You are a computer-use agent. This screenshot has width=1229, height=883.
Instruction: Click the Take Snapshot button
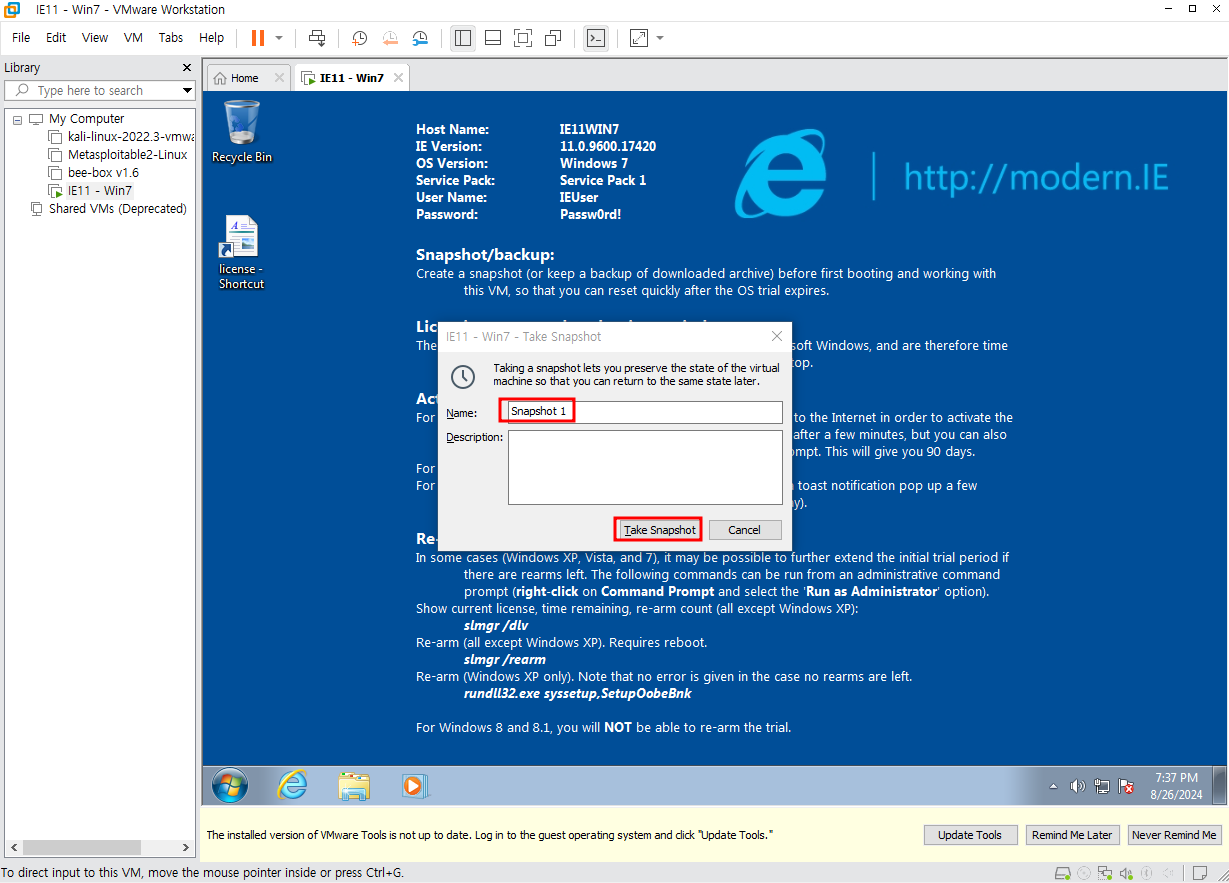pyautogui.click(x=657, y=530)
